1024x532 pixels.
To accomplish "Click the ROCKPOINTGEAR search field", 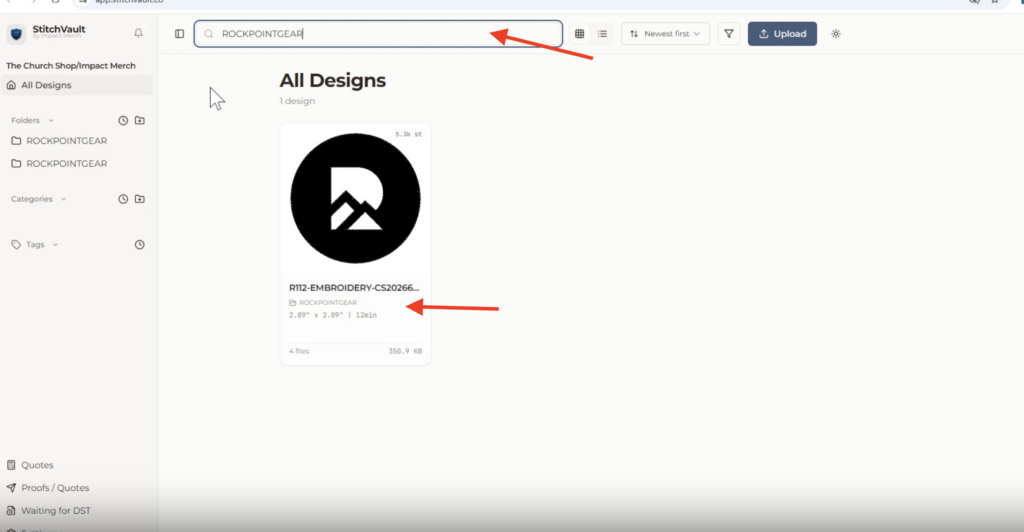I will coord(378,34).
